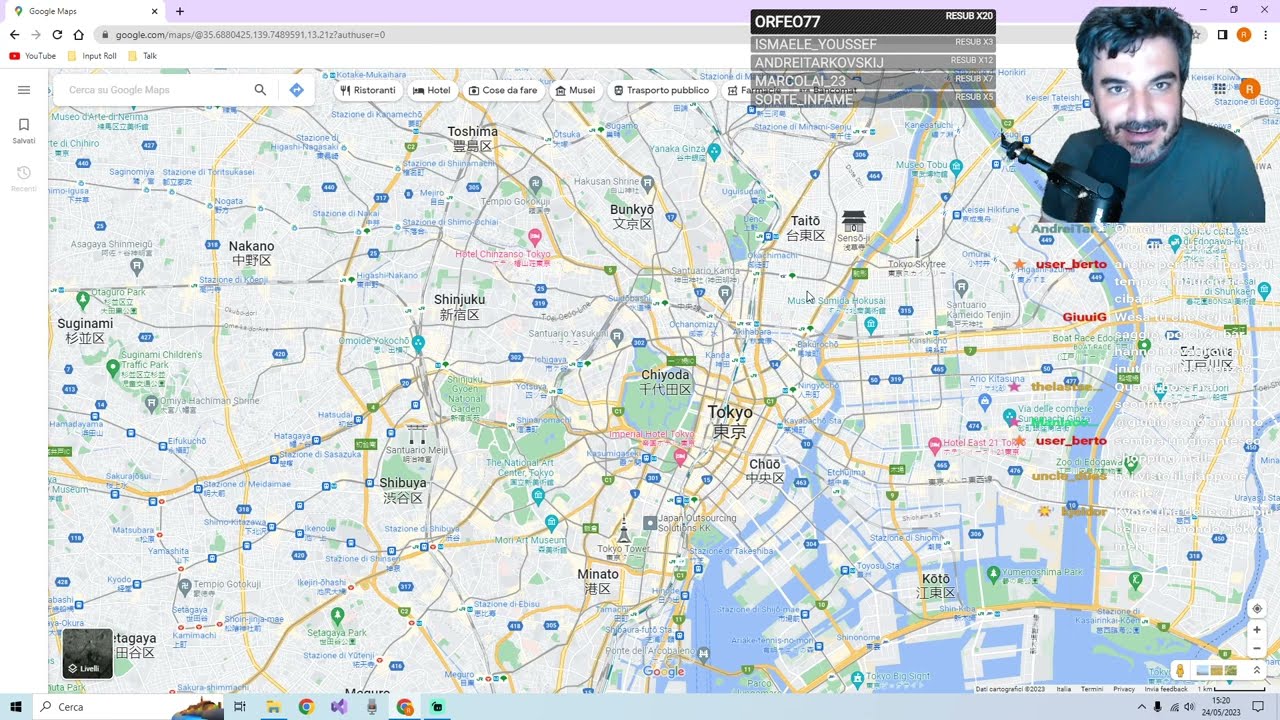Click the address bar URL

250,35
